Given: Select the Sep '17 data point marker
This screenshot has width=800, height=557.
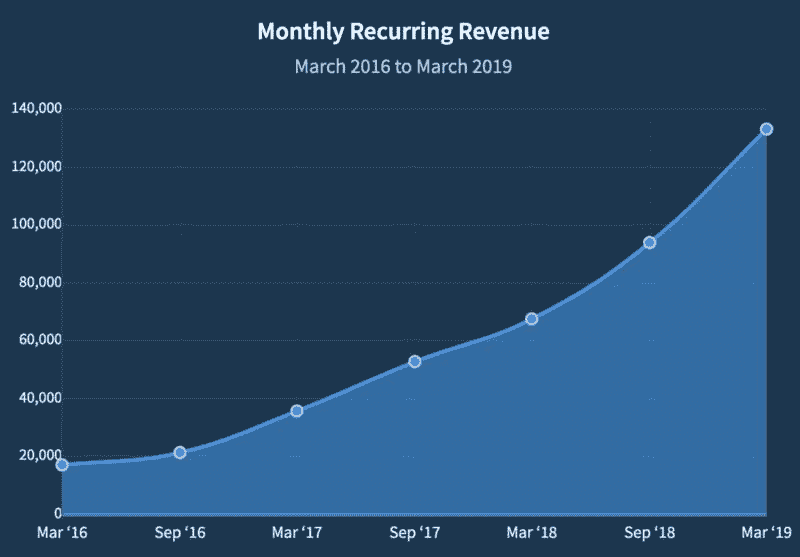Looking at the screenshot, I should 415,361.
